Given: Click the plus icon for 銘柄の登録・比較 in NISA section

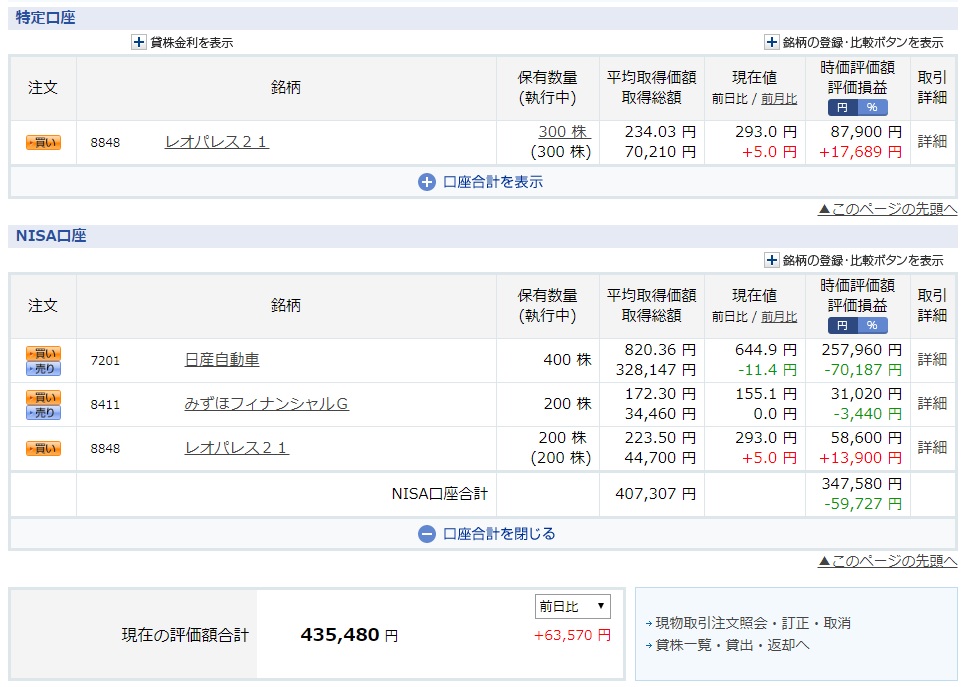Looking at the screenshot, I should pos(773,259).
